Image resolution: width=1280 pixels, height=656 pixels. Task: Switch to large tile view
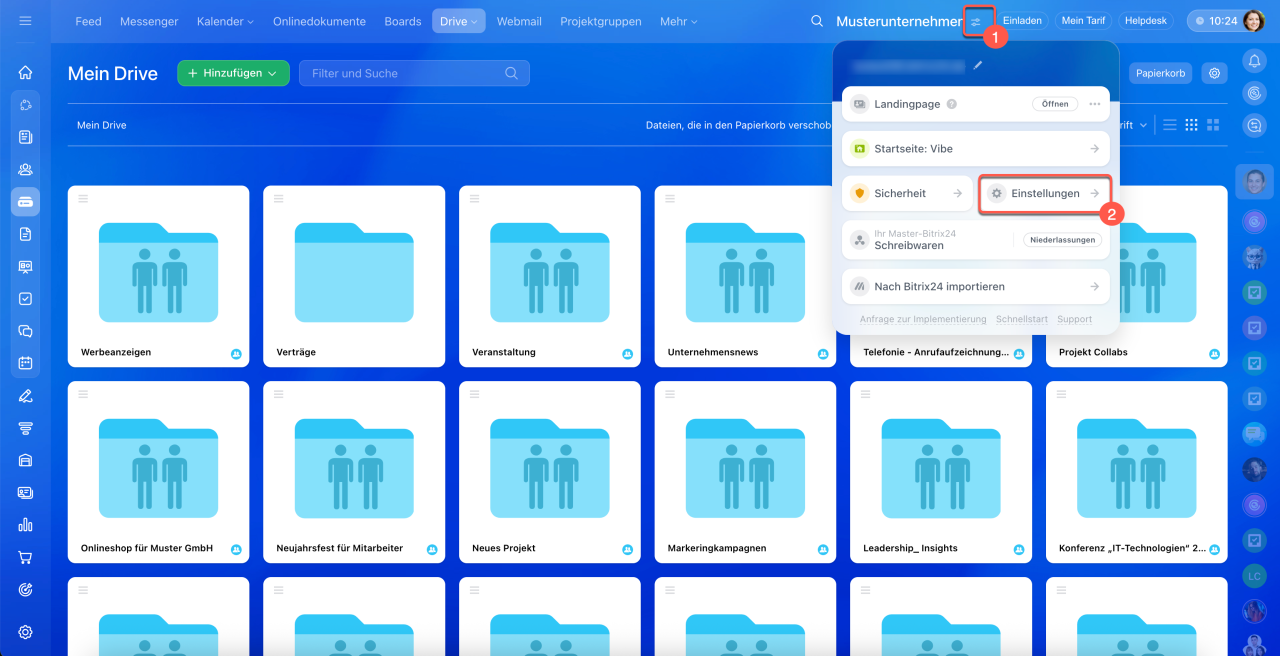coord(1213,125)
